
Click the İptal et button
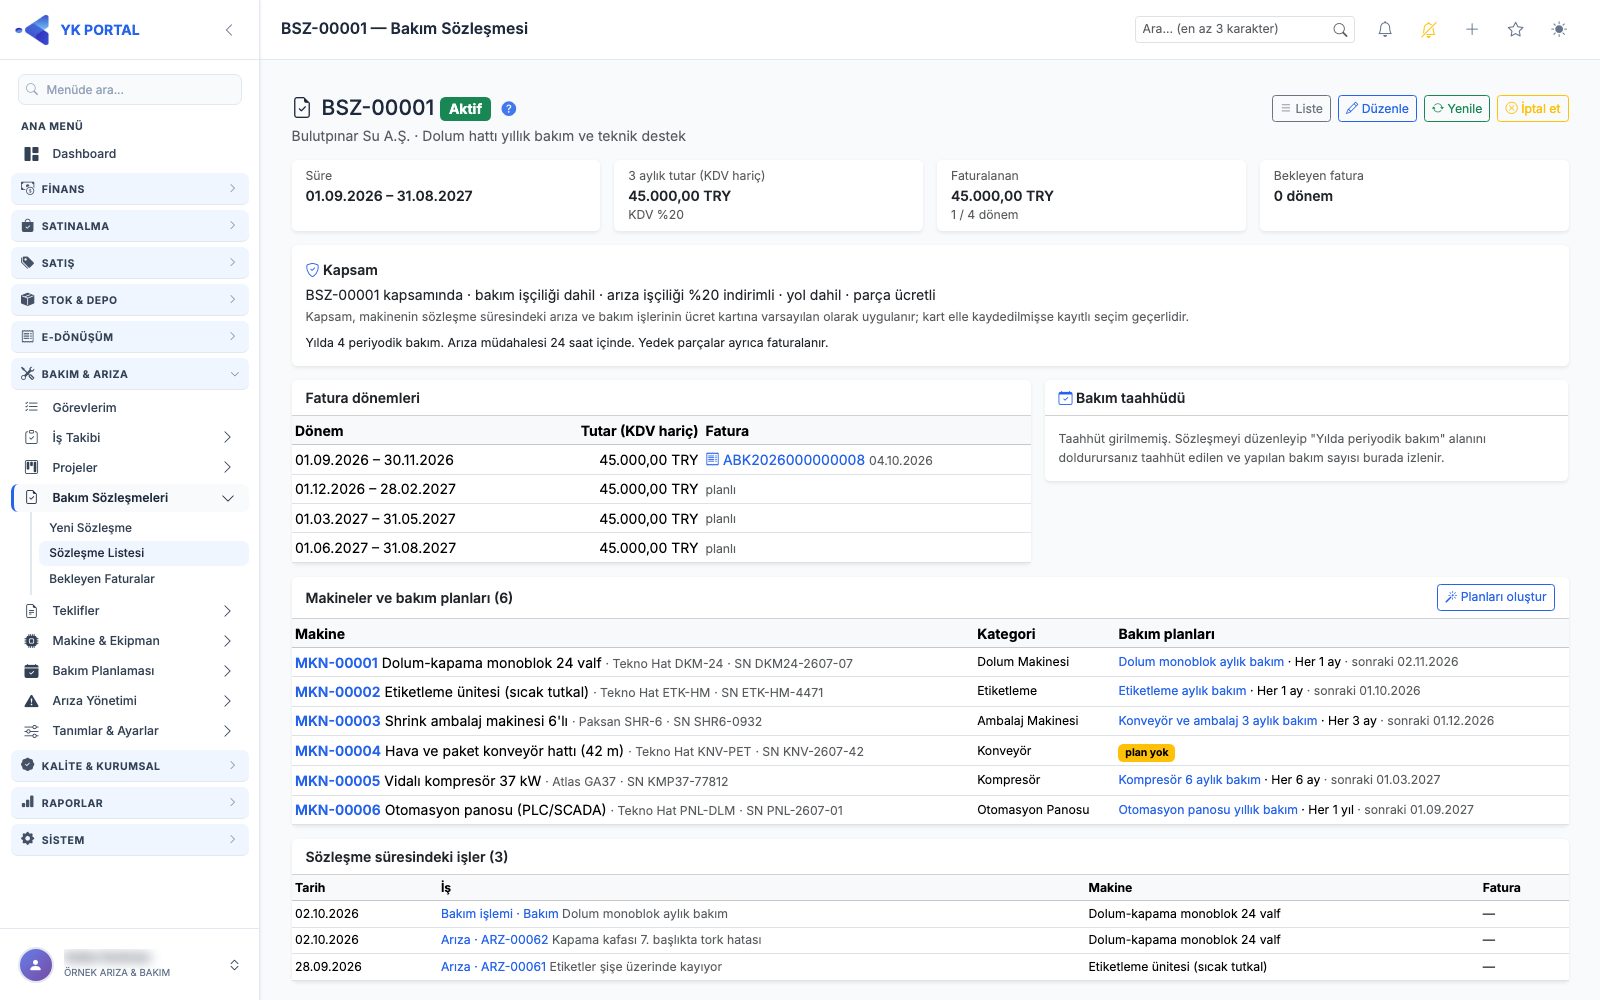click(x=1532, y=109)
